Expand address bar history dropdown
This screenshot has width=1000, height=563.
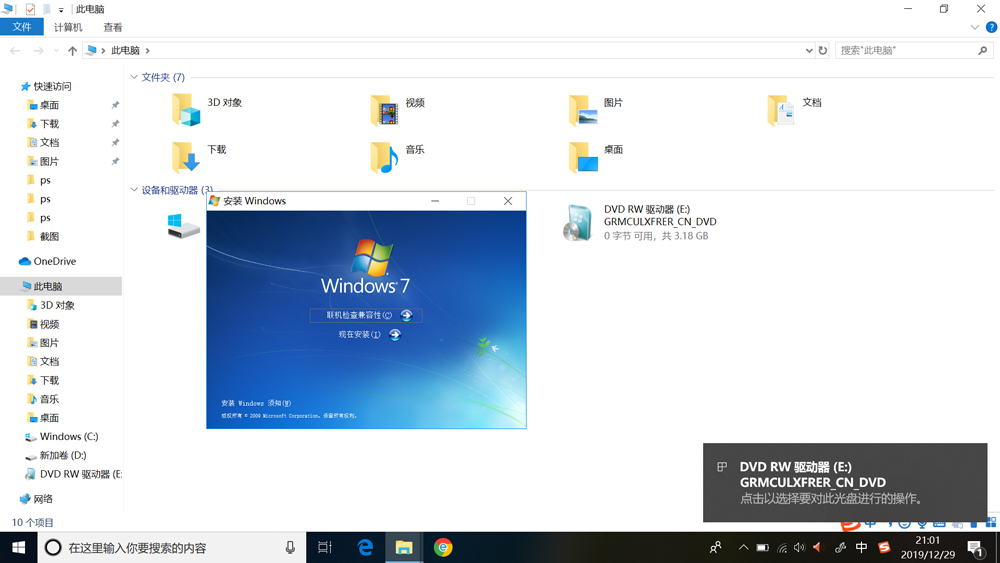coord(809,50)
